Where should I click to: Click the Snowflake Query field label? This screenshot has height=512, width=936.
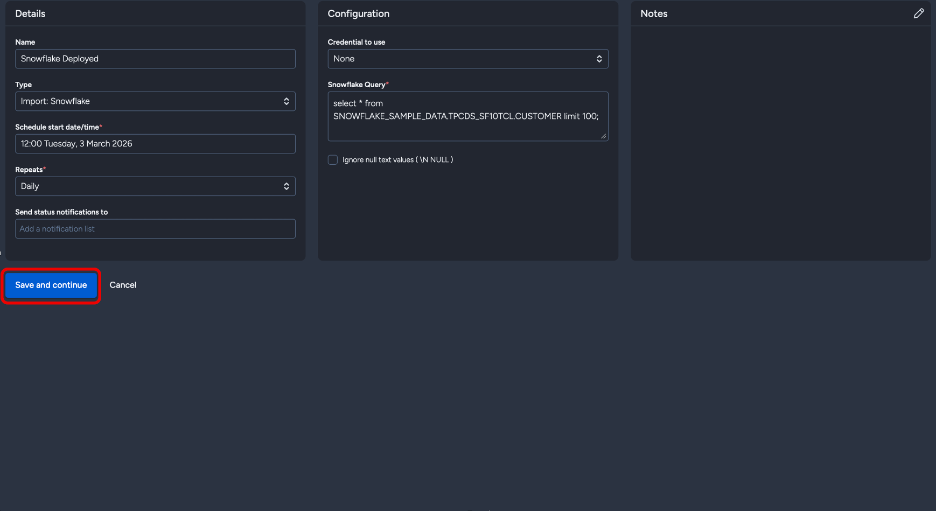tap(356, 84)
